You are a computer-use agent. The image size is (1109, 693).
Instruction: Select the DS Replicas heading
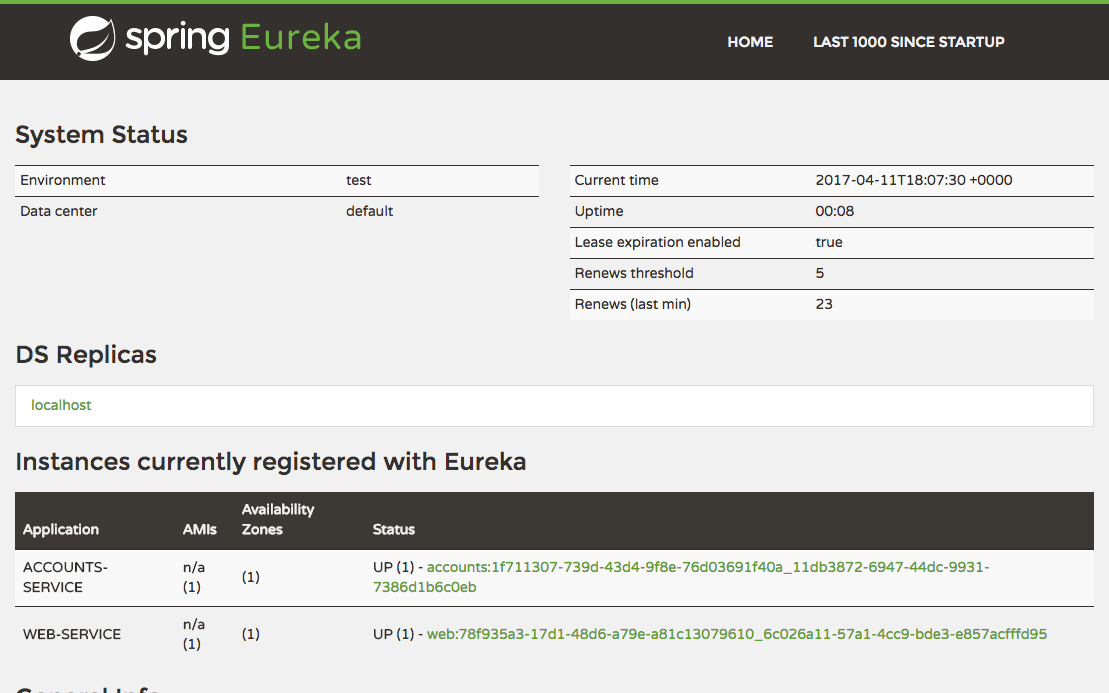tap(86, 354)
